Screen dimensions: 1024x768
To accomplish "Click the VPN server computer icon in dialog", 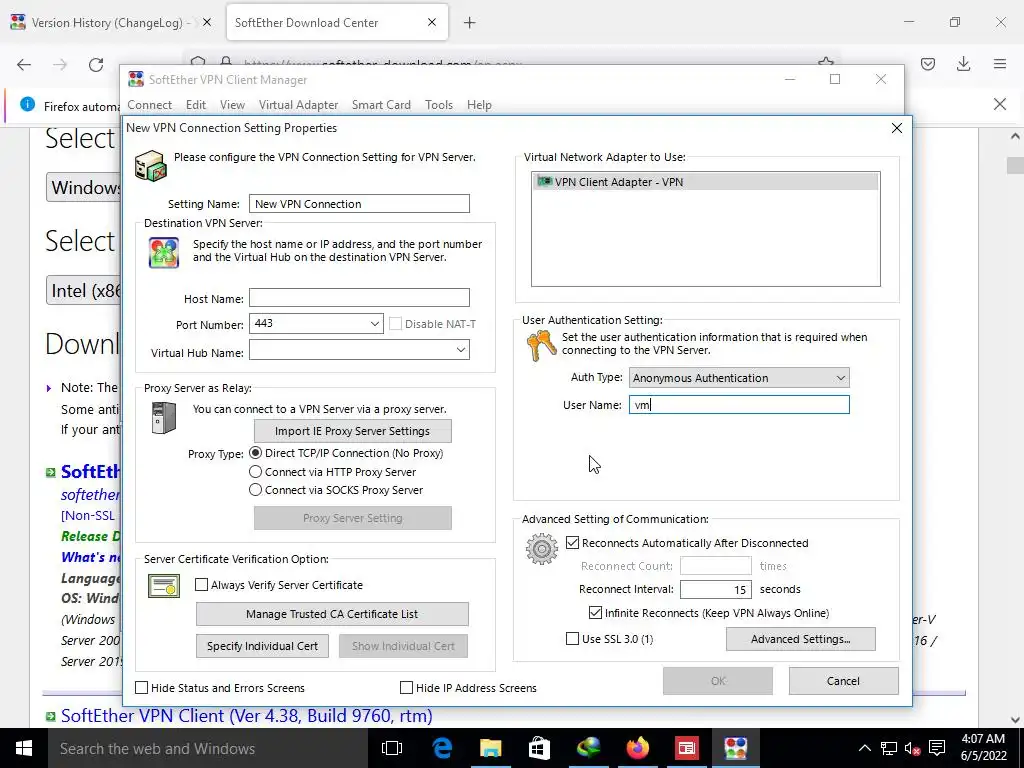I will click(151, 165).
